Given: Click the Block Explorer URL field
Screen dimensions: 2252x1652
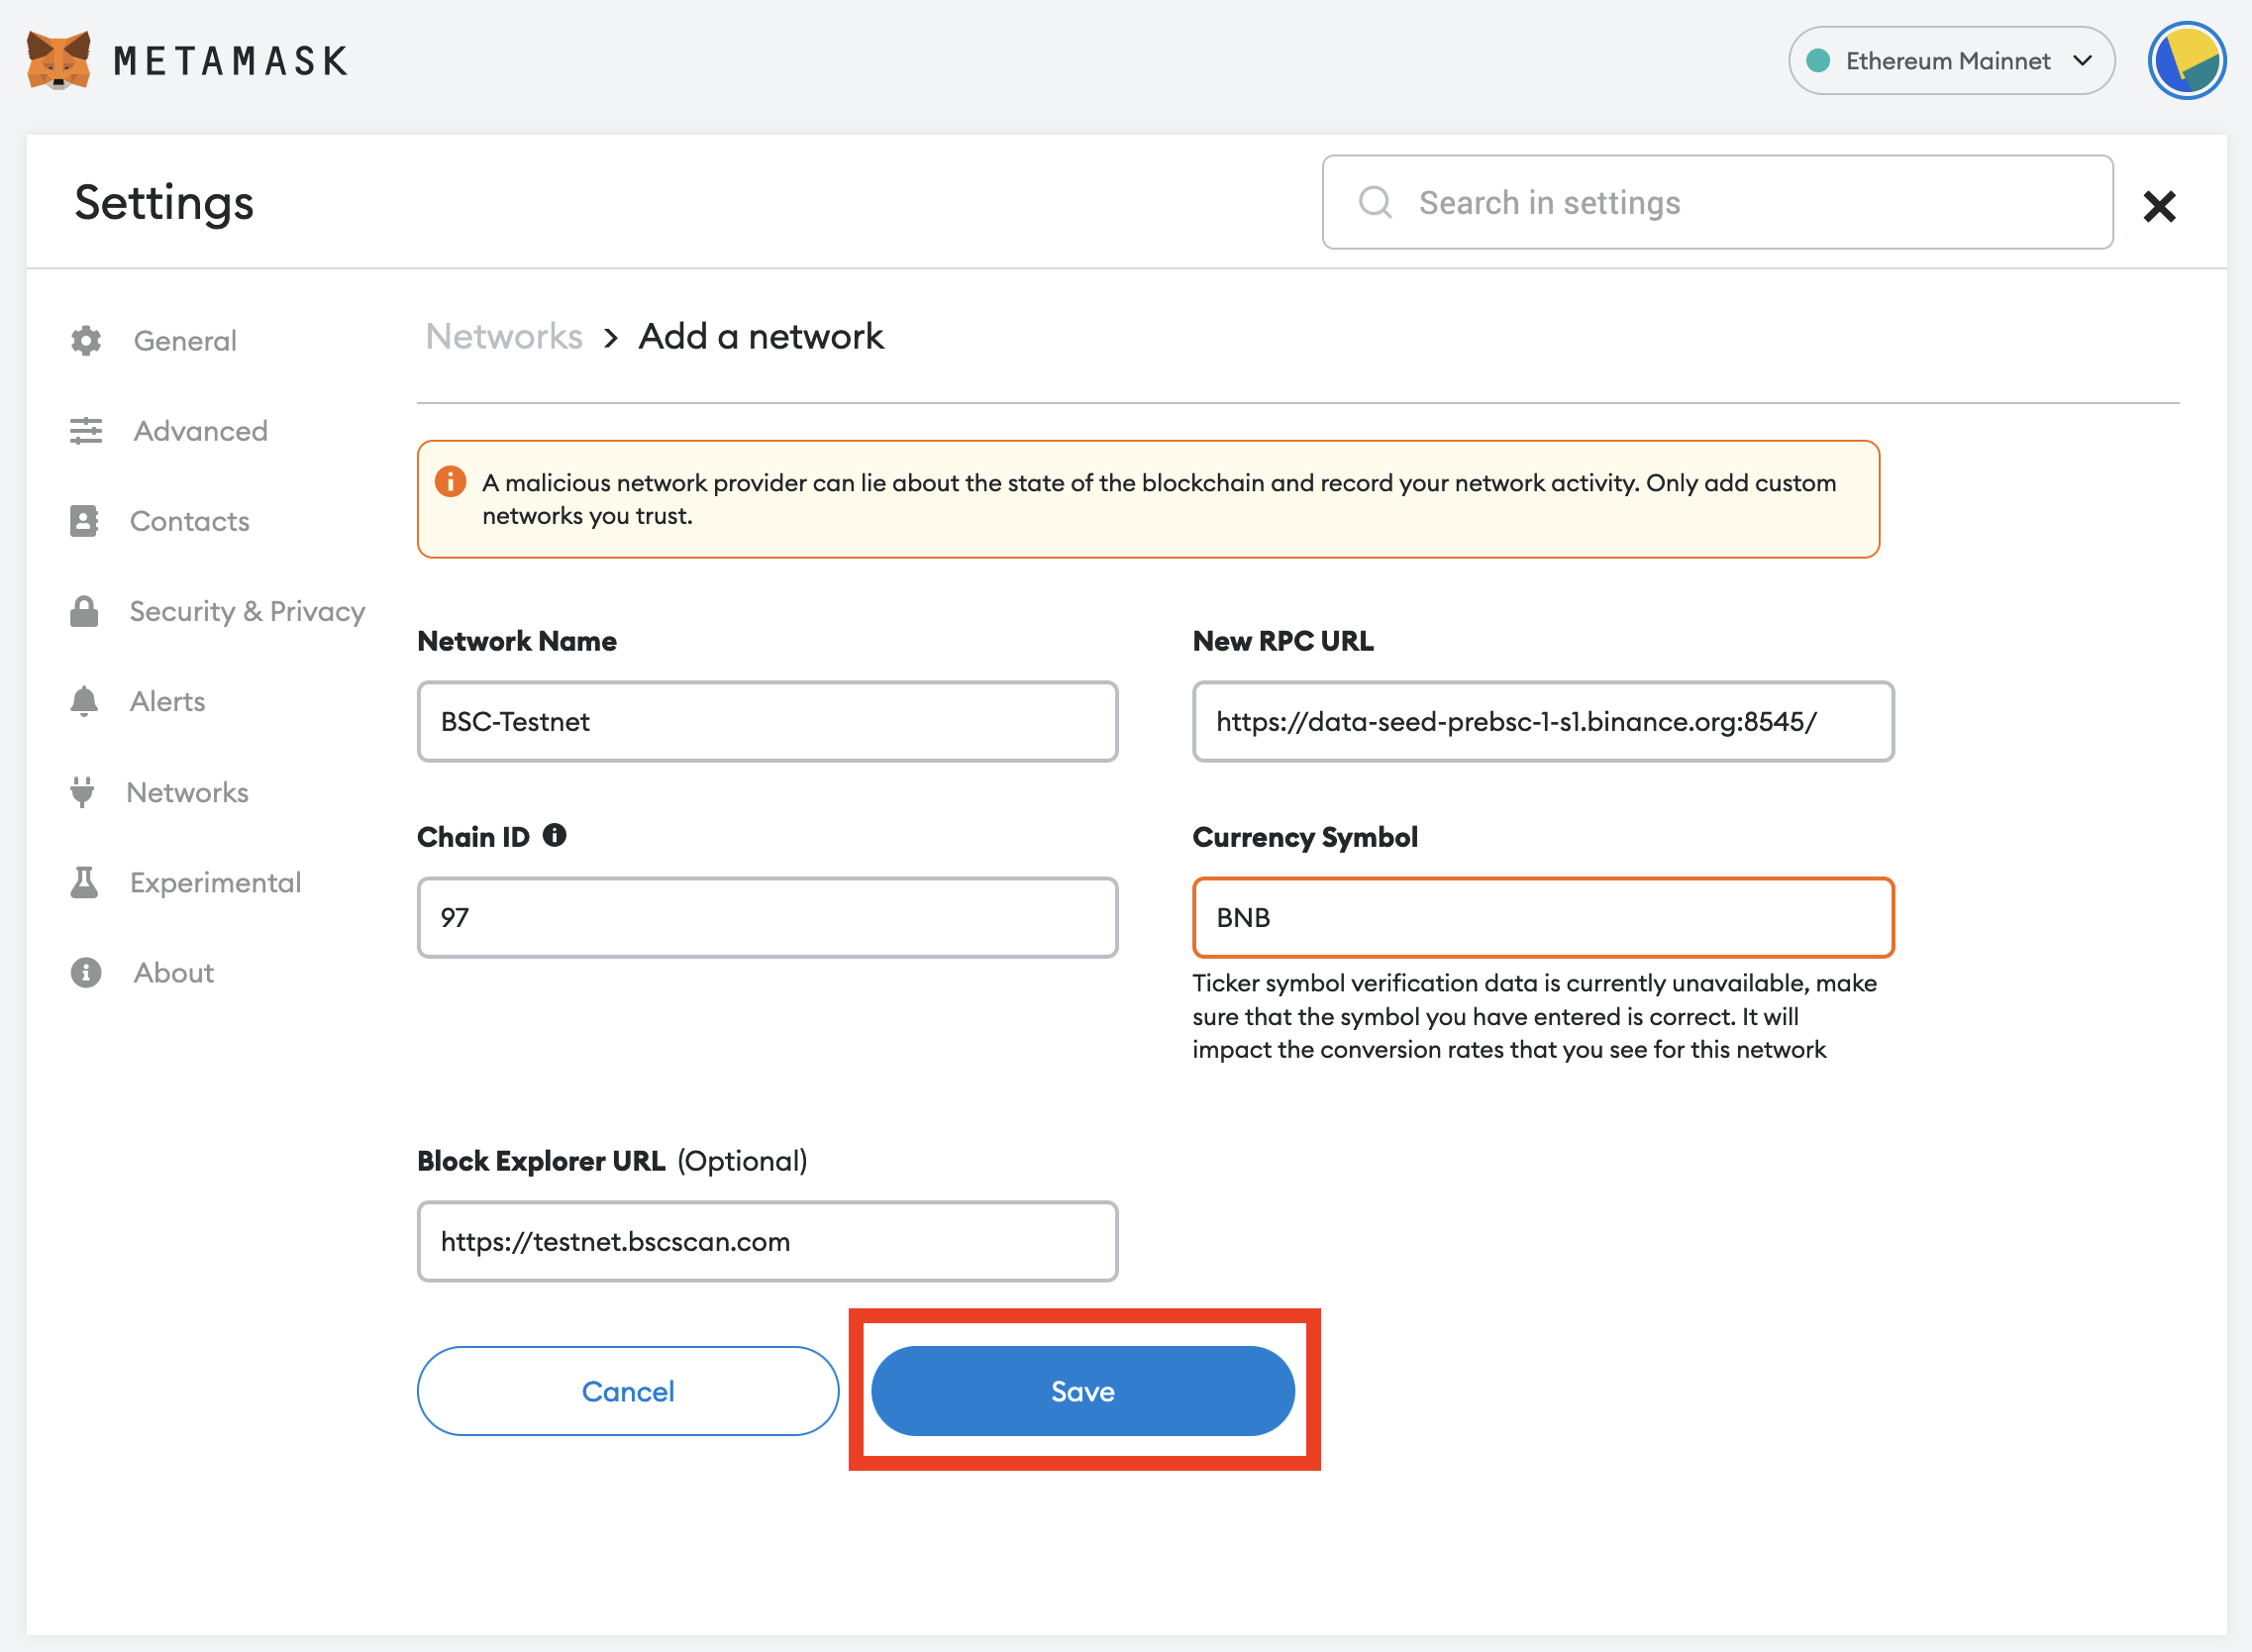Looking at the screenshot, I should 767,1241.
